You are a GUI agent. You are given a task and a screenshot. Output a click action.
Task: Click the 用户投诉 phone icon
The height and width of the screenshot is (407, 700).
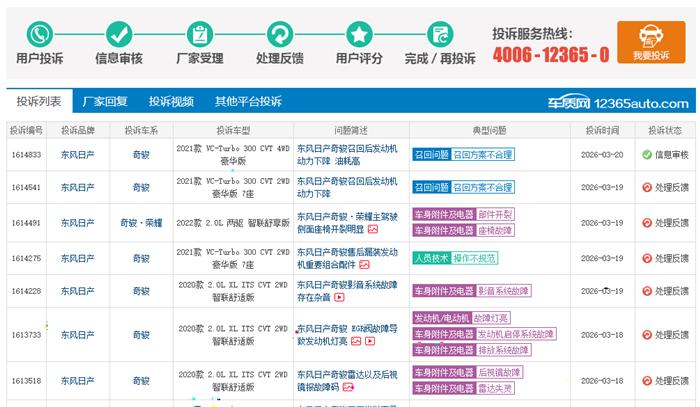coord(39,34)
